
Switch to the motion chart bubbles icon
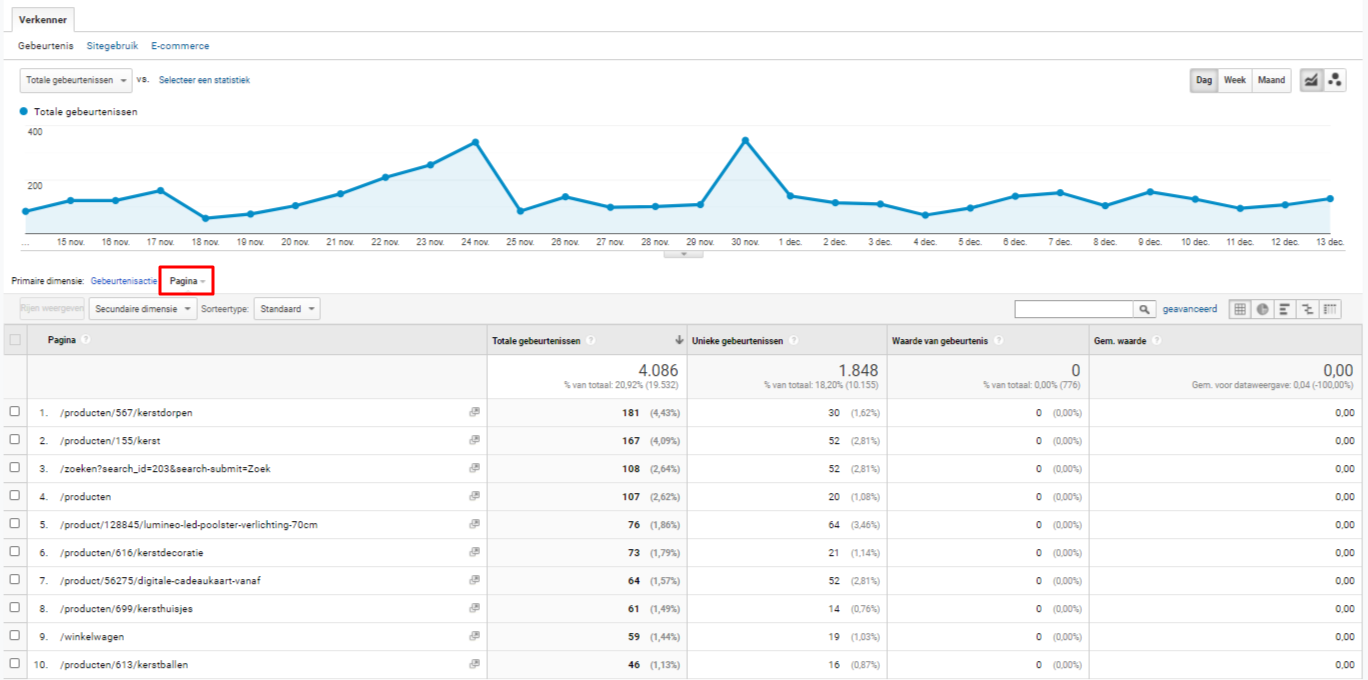point(1335,81)
